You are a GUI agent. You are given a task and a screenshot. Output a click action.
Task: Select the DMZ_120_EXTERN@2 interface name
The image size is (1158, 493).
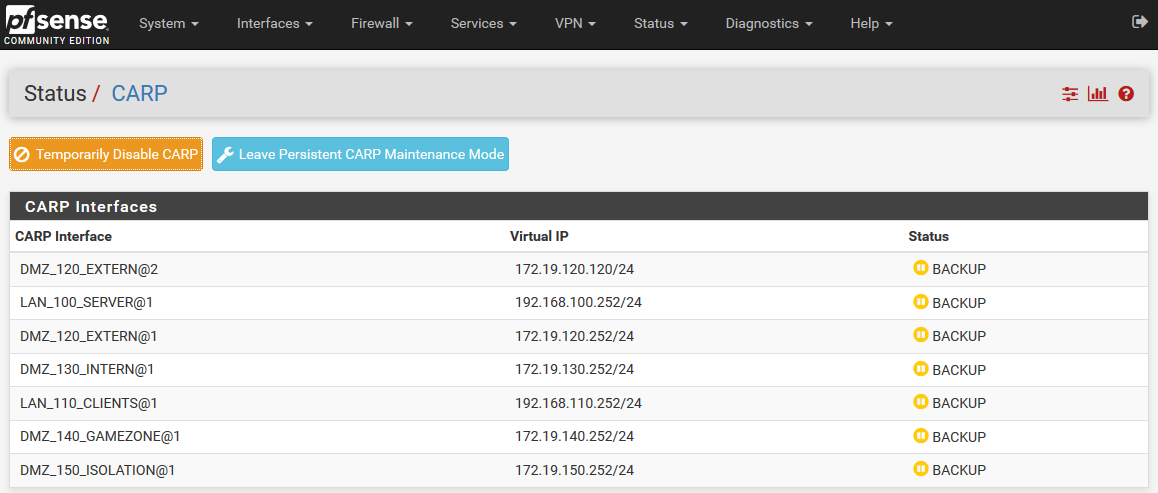click(89, 269)
